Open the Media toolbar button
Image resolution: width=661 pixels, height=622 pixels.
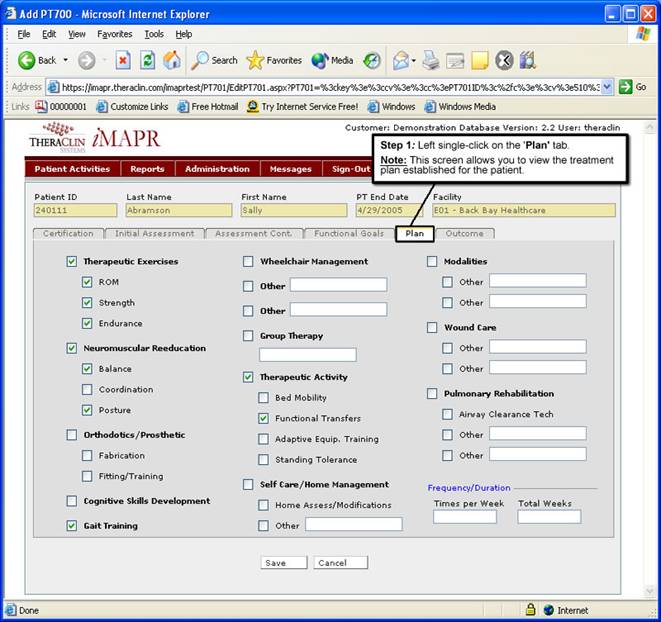(332, 60)
